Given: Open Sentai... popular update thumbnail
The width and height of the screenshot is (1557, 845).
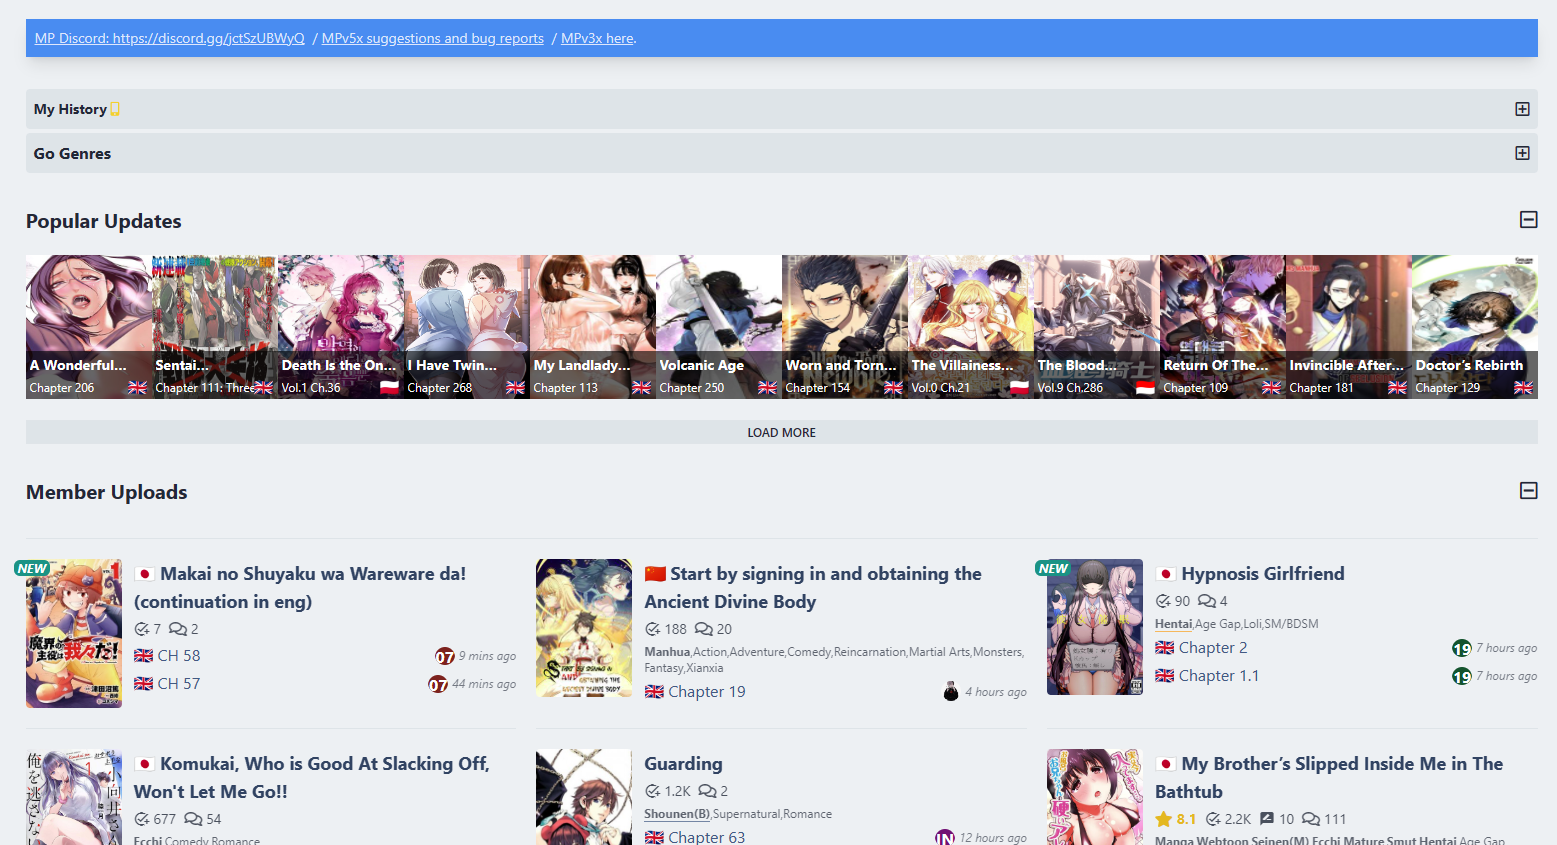Looking at the screenshot, I should pyautogui.click(x=215, y=327).
